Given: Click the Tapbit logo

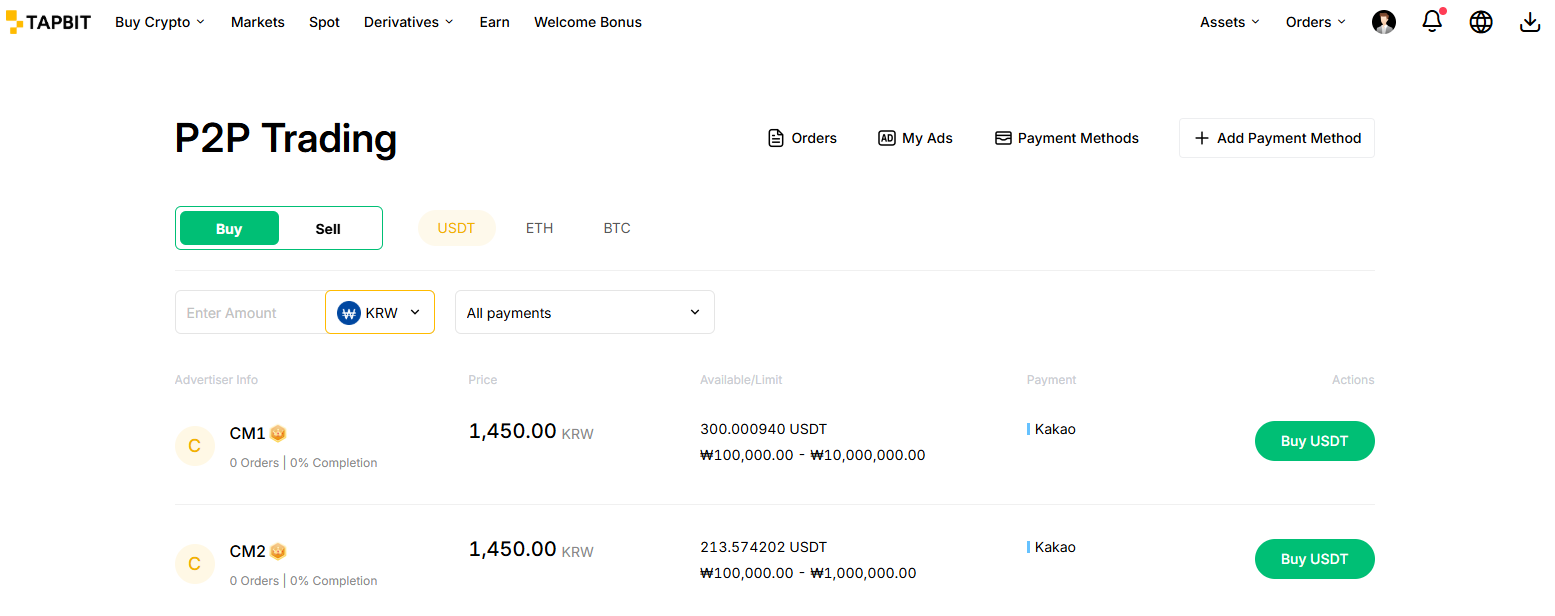Looking at the screenshot, I should pos(48,22).
